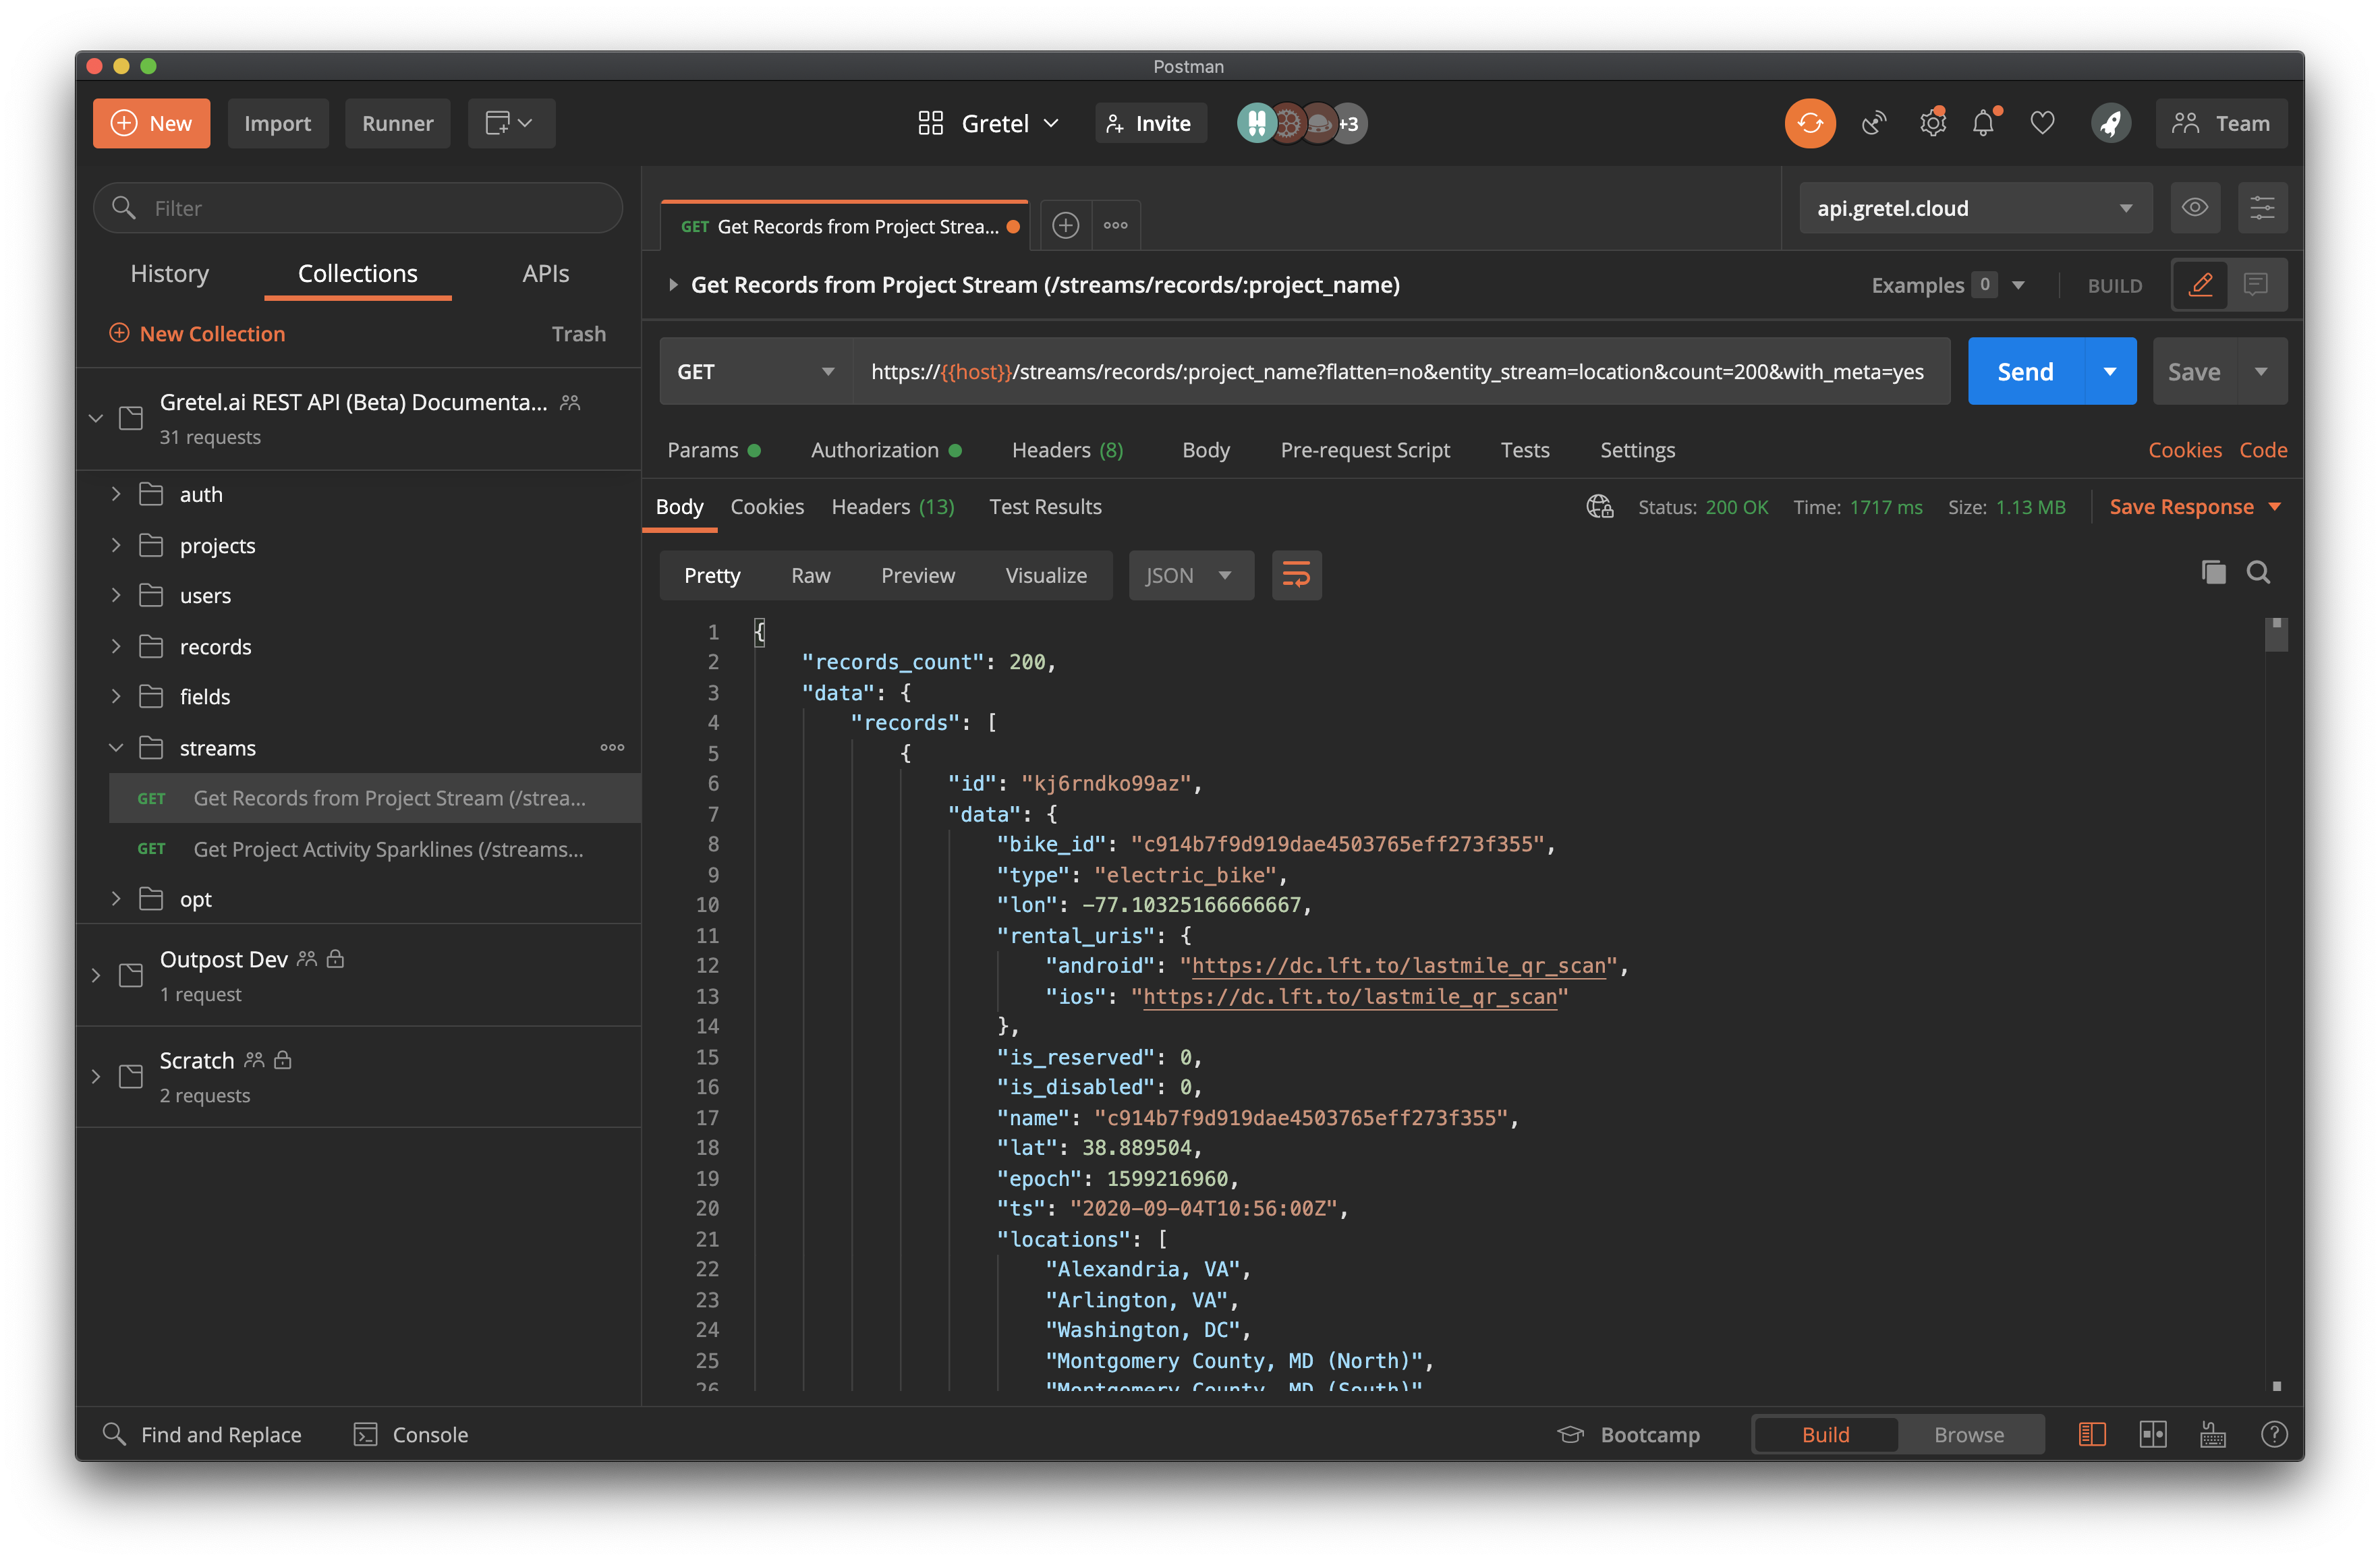Click the rocket upgrade icon

(x=2110, y=123)
